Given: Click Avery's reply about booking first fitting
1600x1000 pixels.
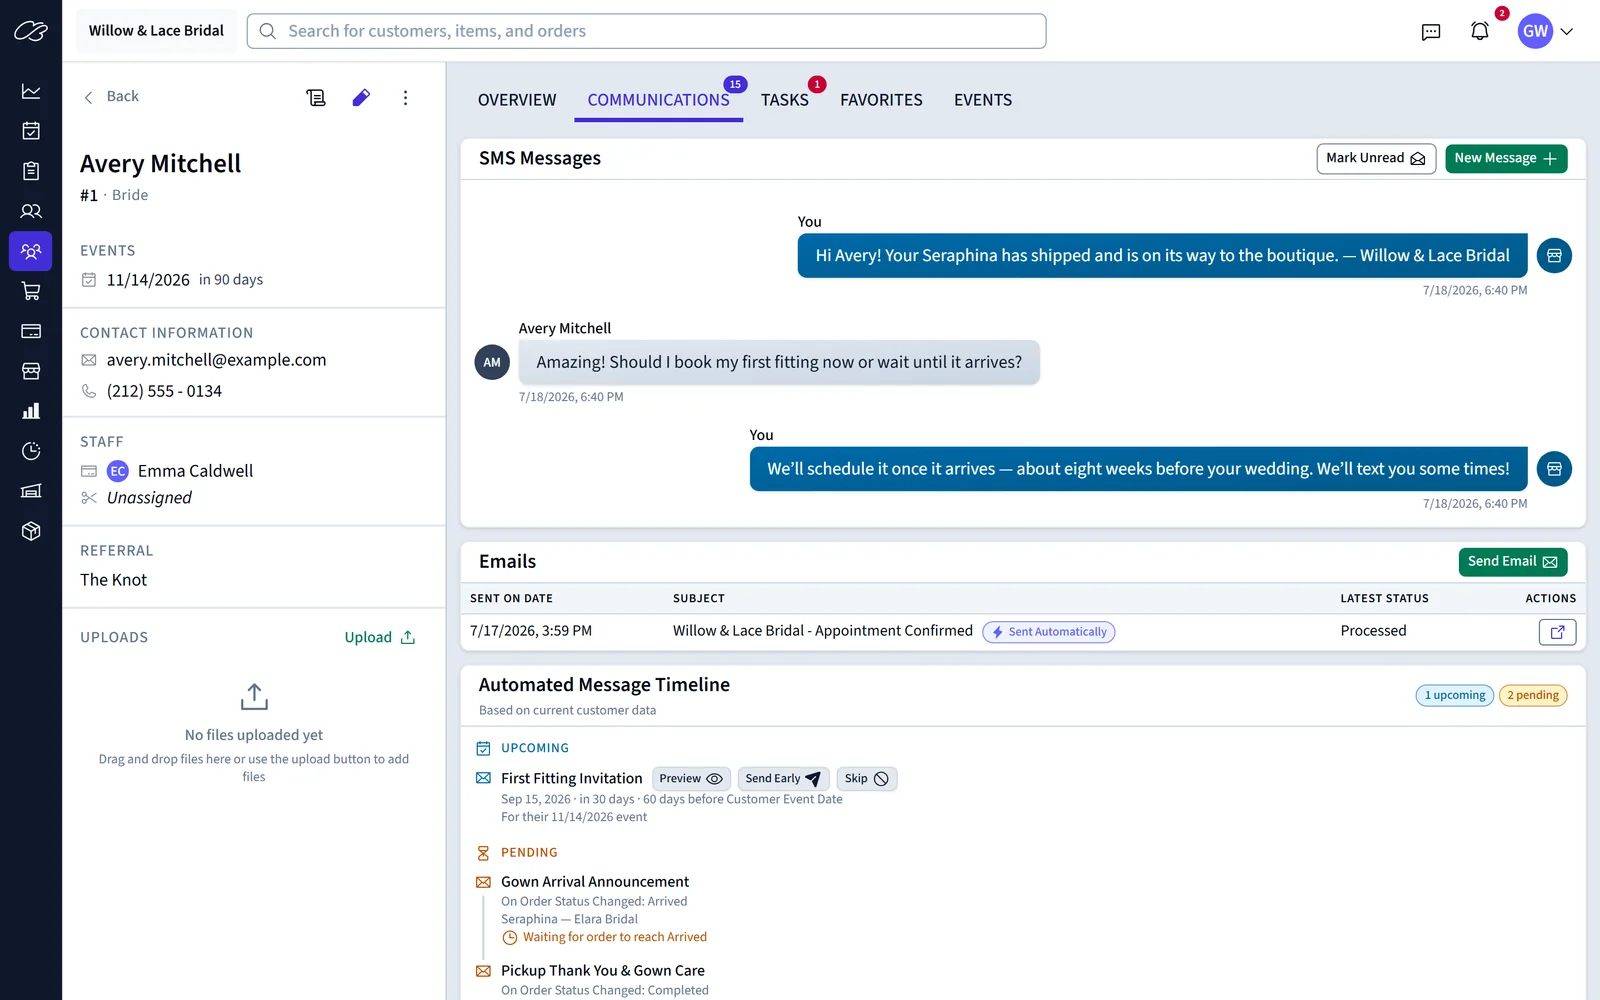Looking at the screenshot, I should pos(779,362).
